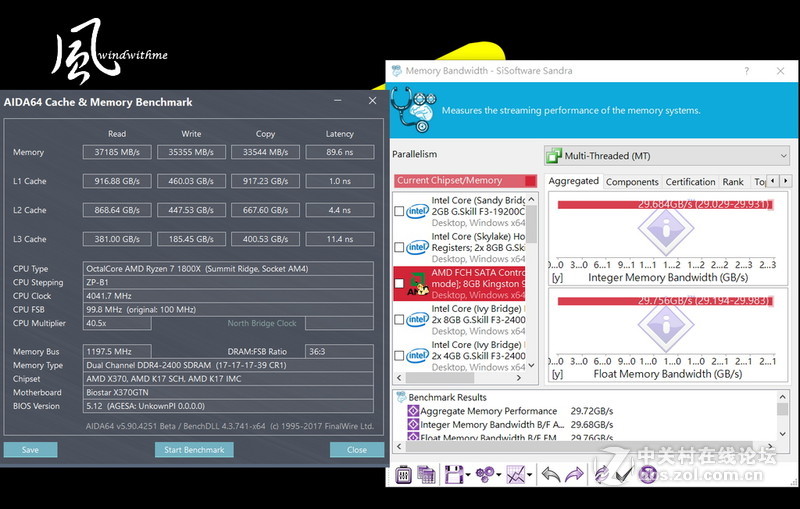Click the CPU Type field in AIDA64
Viewport: 800px width, 509px height.
point(228,269)
